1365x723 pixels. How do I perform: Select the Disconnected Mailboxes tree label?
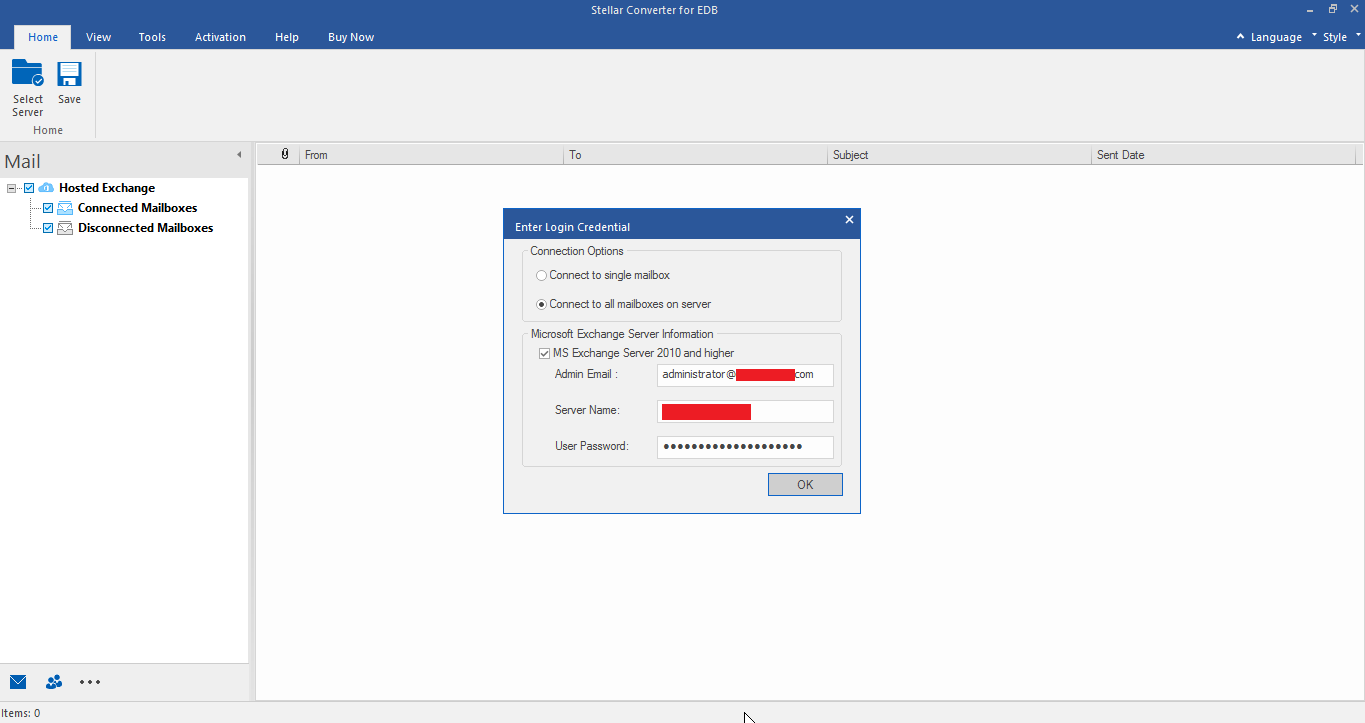pyautogui.click(x=146, y=228)
